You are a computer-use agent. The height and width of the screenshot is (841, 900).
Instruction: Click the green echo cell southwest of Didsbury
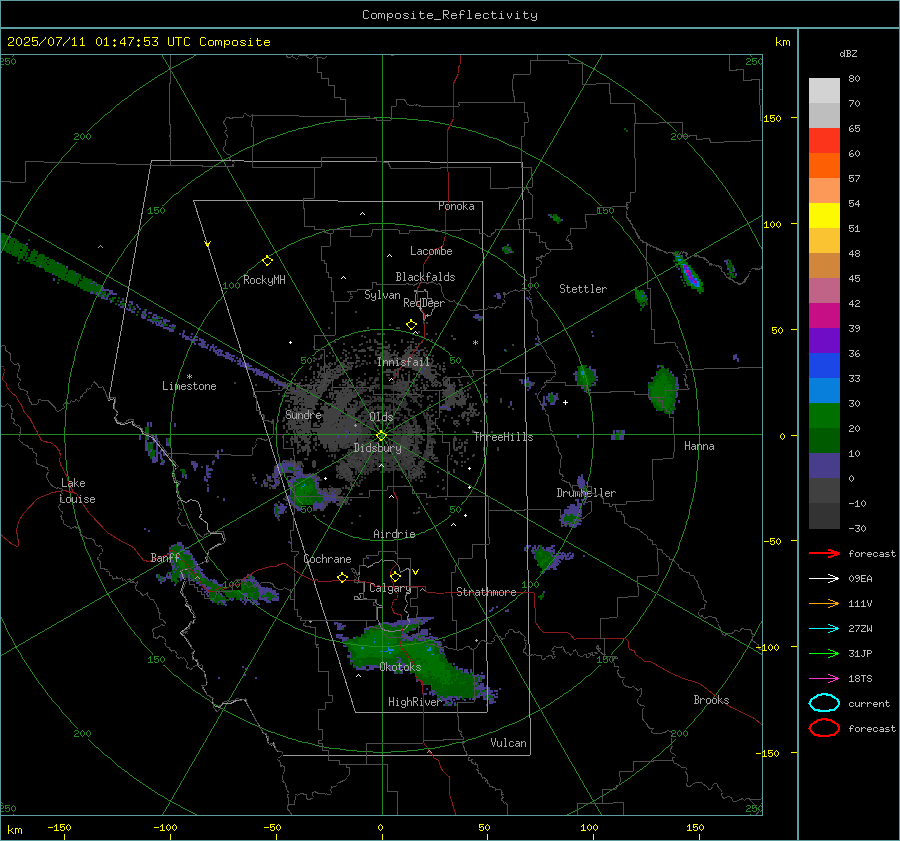(x=304, y=490)
